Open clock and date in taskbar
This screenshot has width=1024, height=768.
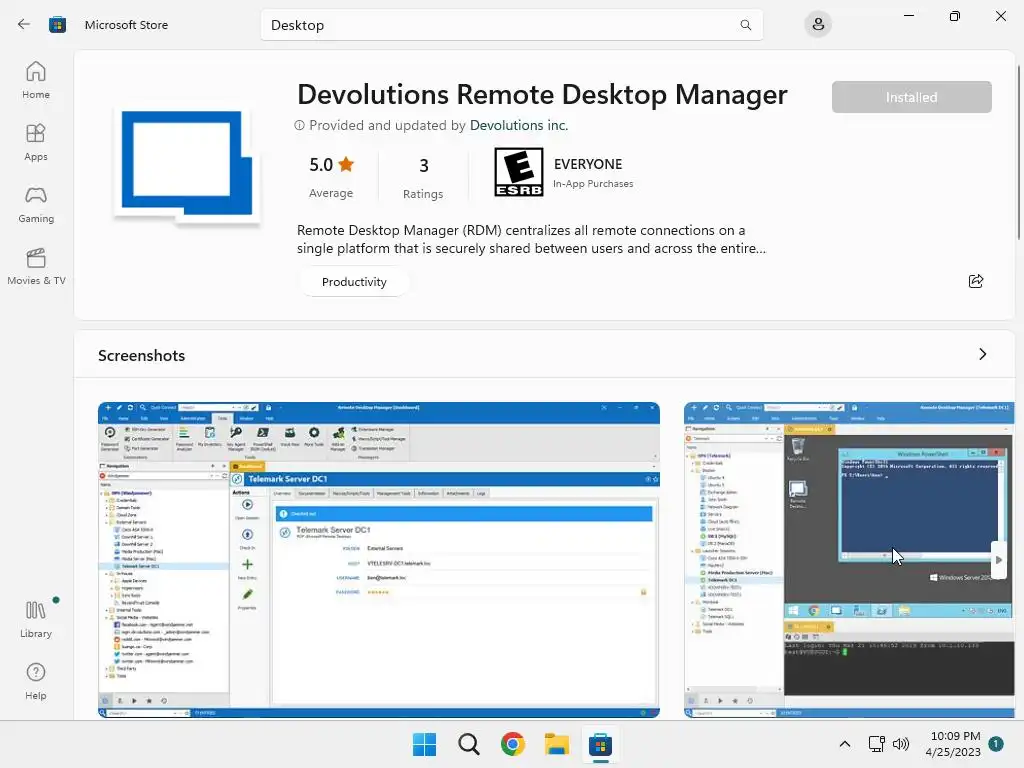[x=953, y=744]
